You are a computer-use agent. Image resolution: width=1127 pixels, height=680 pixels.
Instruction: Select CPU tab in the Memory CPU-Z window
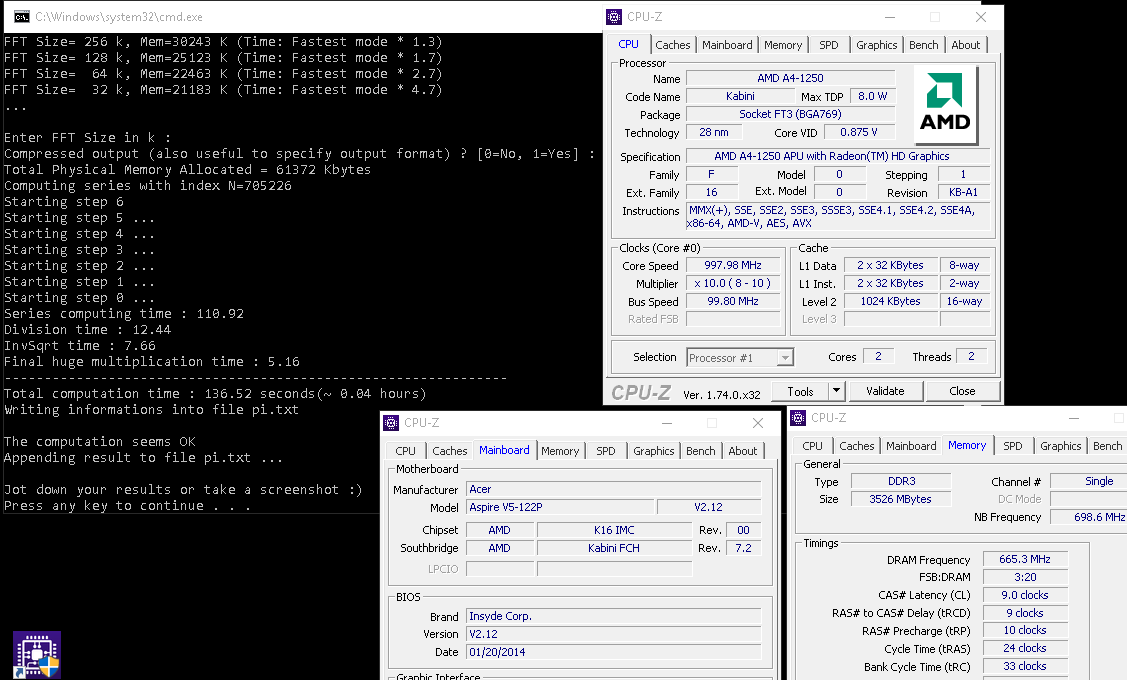(812, 446)
